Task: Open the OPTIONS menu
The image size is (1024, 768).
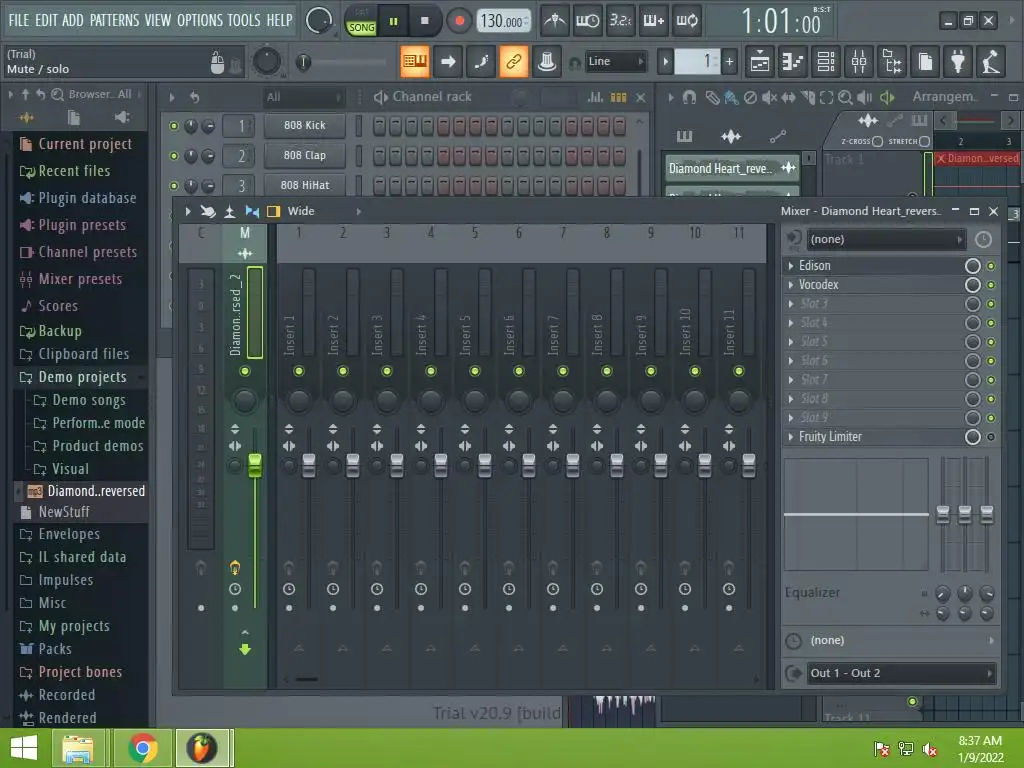Action: coord(200,20)
